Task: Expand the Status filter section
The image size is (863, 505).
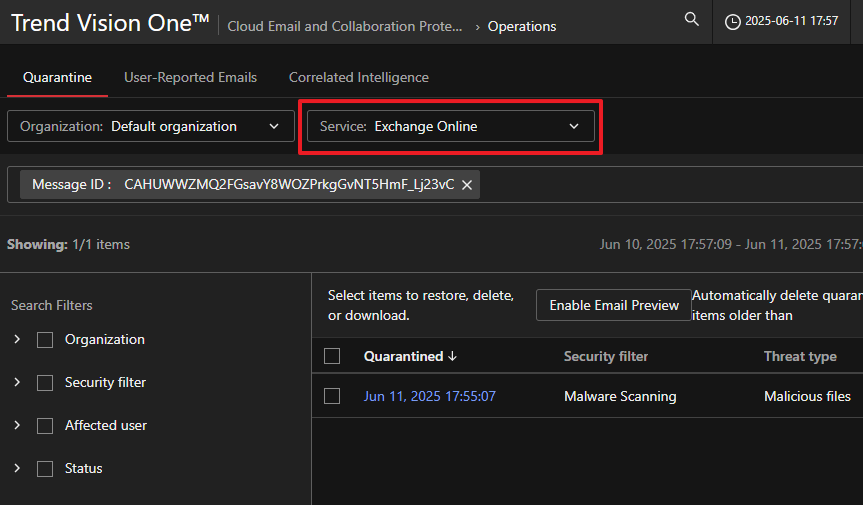Action: tap(17, 469)
